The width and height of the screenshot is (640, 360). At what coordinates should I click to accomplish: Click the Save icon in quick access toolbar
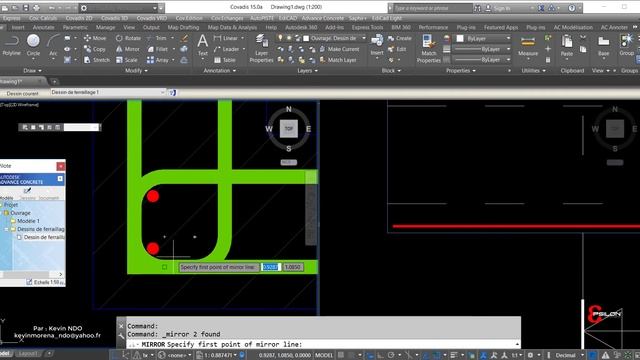click(x=26, y=8)
